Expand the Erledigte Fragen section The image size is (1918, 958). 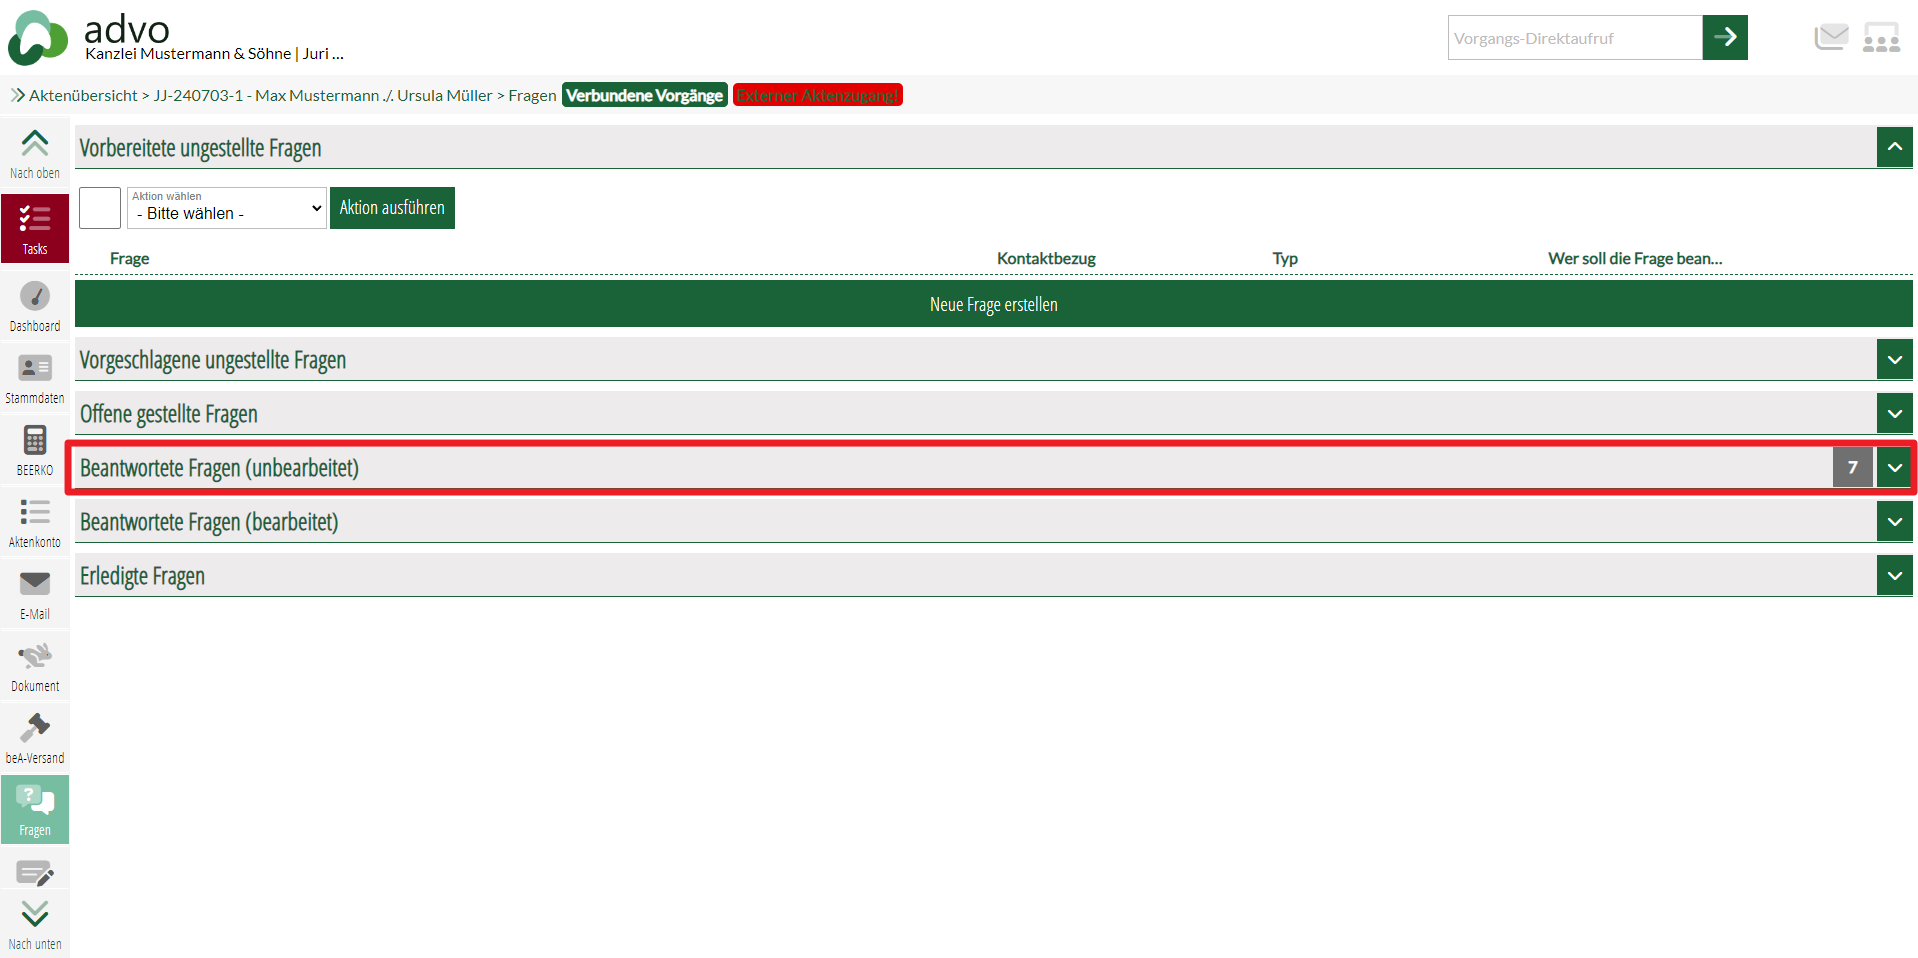click(1894, 575)
